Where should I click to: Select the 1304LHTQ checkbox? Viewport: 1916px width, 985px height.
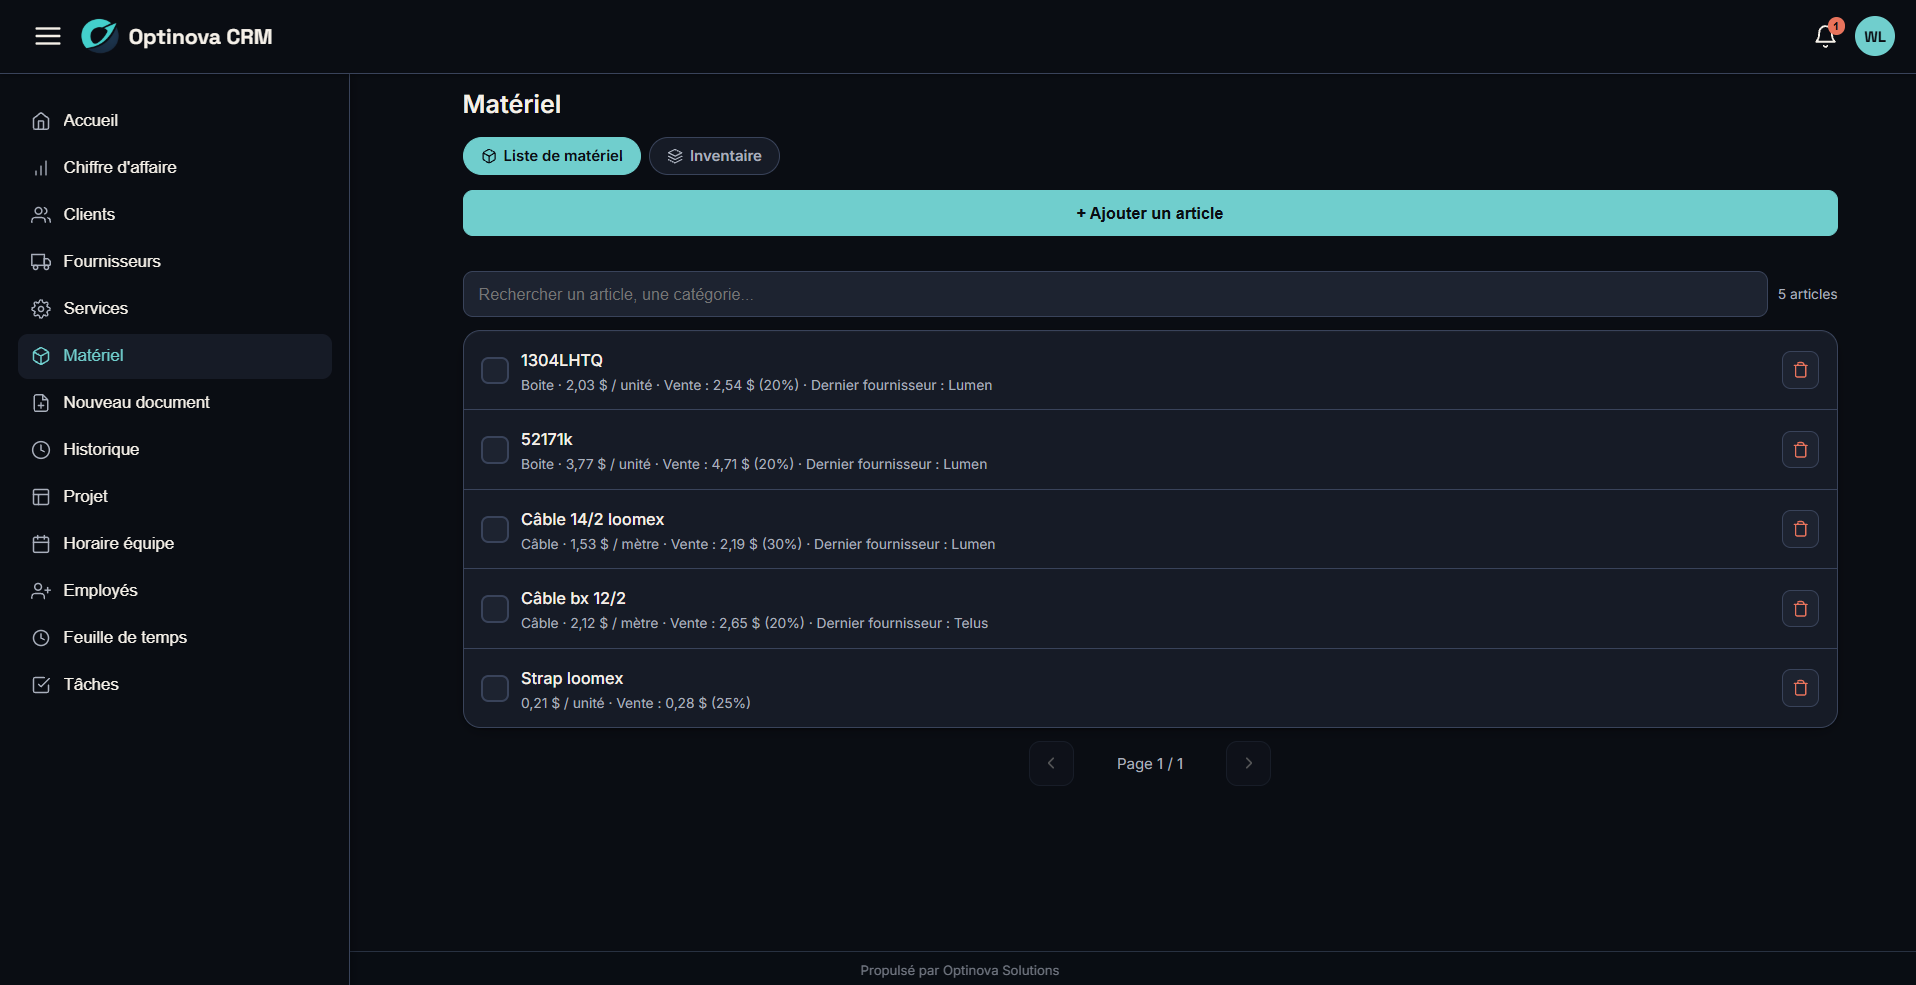pos(495,370)
